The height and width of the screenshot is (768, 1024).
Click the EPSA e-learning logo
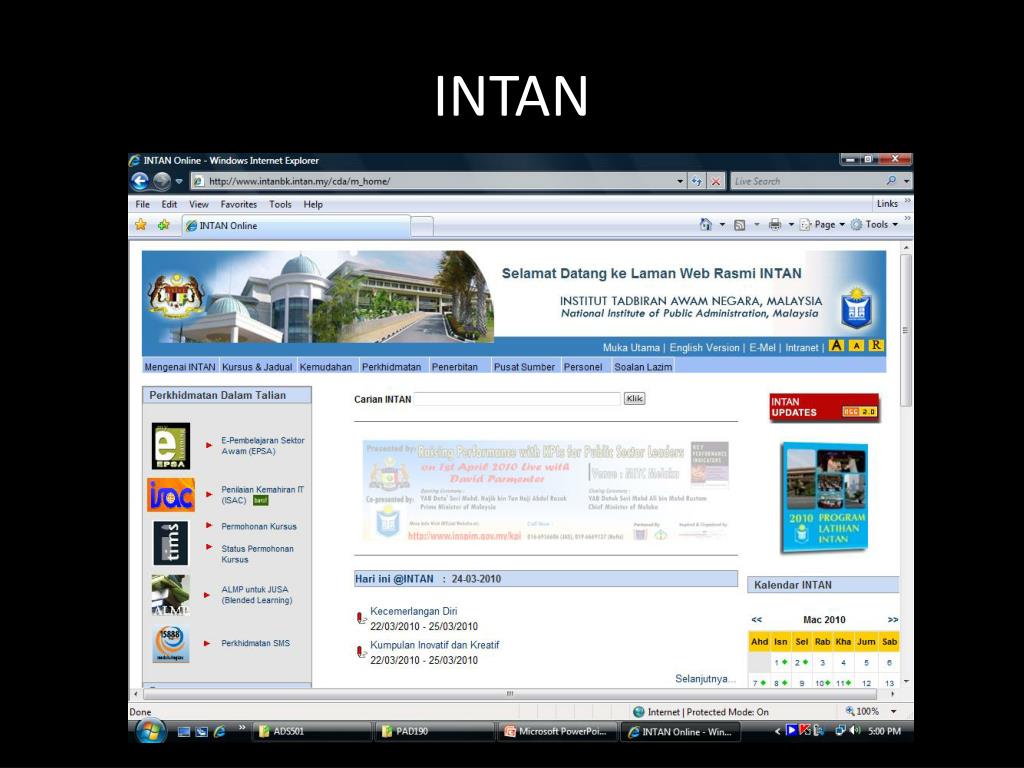click(170, 446)
